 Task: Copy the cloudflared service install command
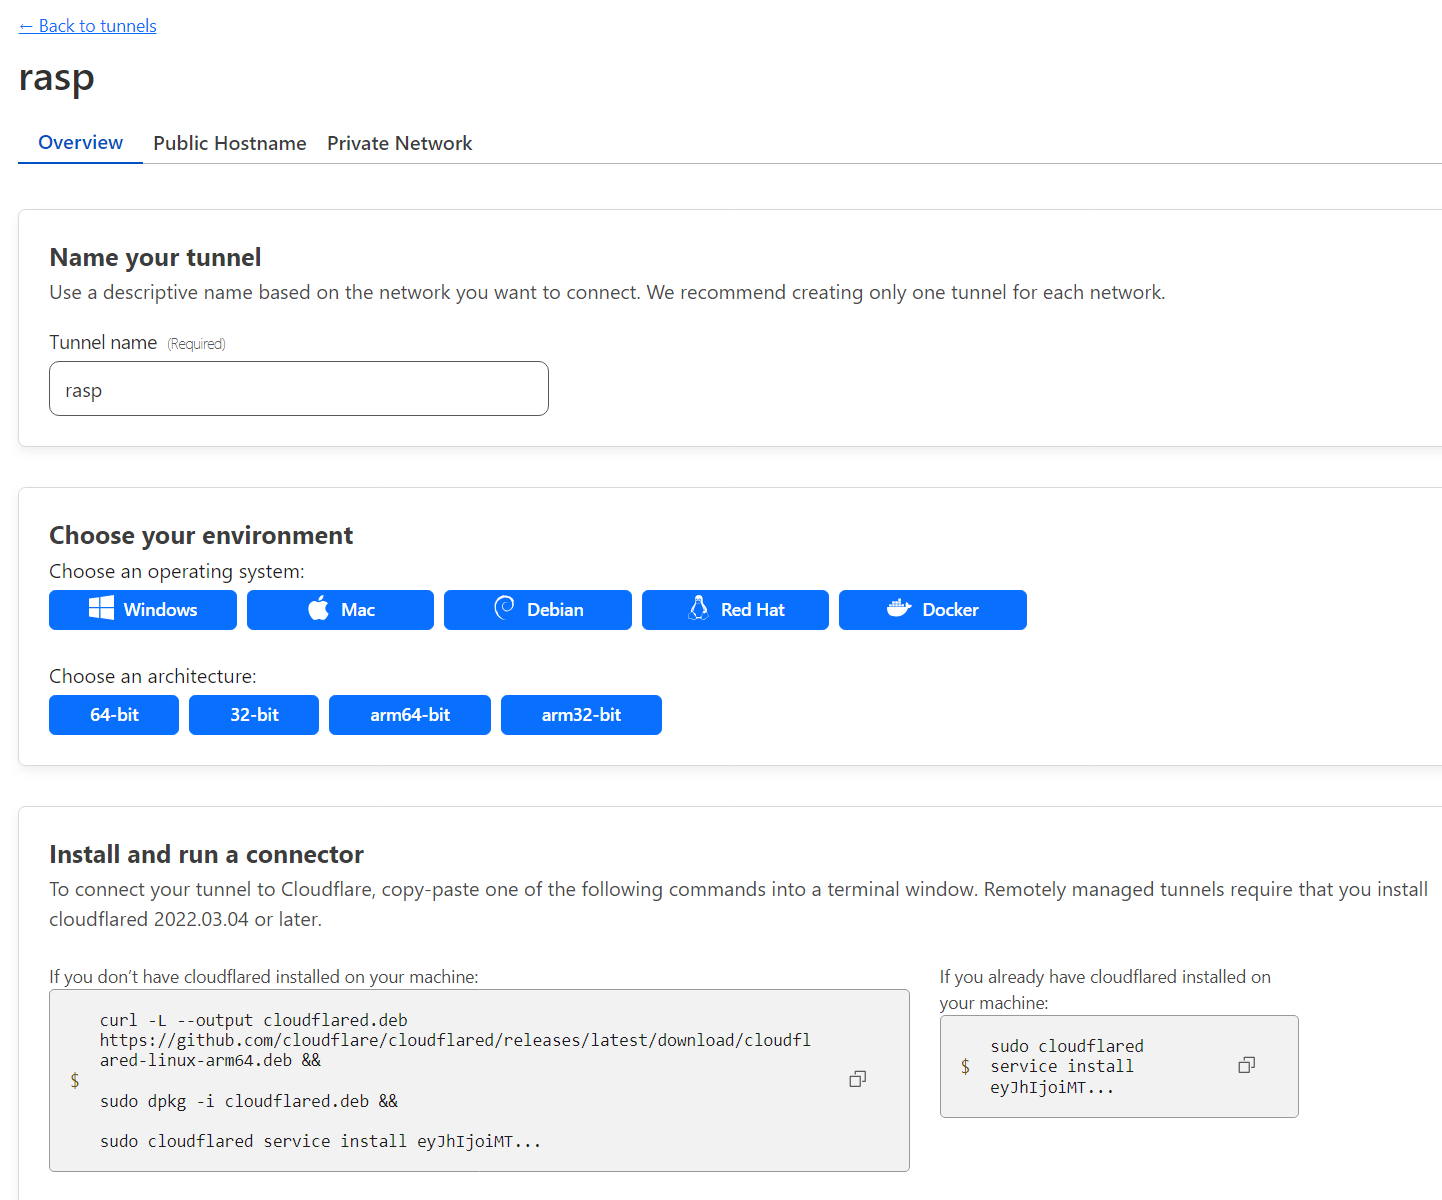click(x=1246, y=1065)
